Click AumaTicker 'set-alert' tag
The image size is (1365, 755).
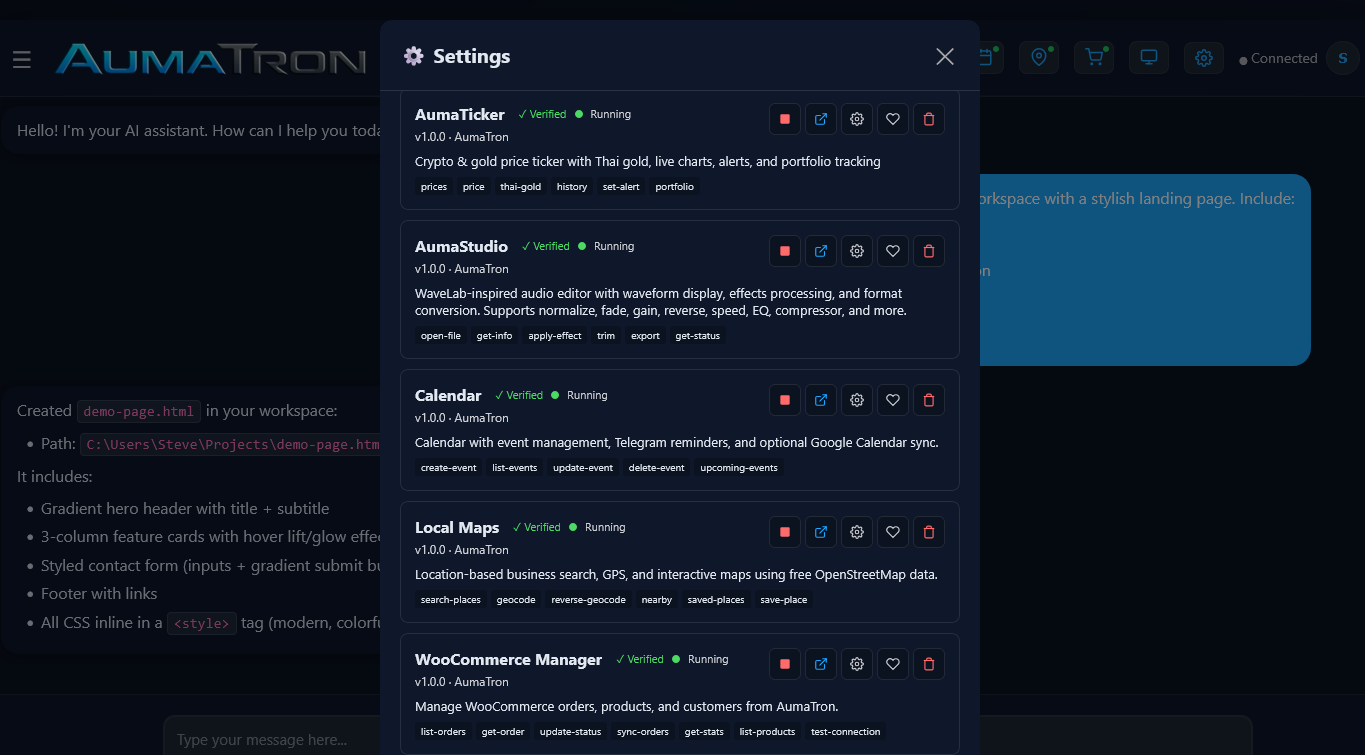[621, 187]
